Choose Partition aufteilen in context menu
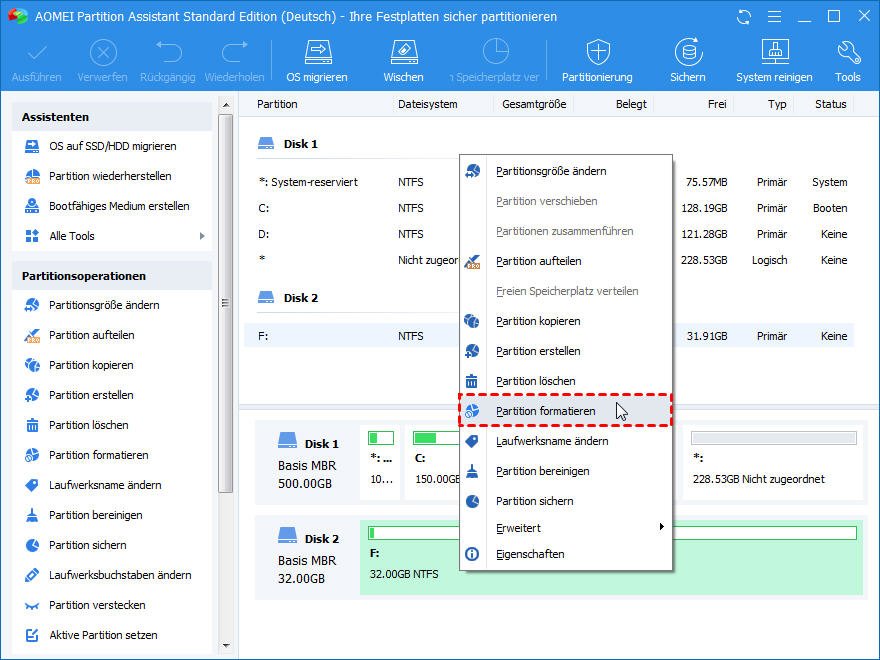880x660 pixels. [566, 261]
